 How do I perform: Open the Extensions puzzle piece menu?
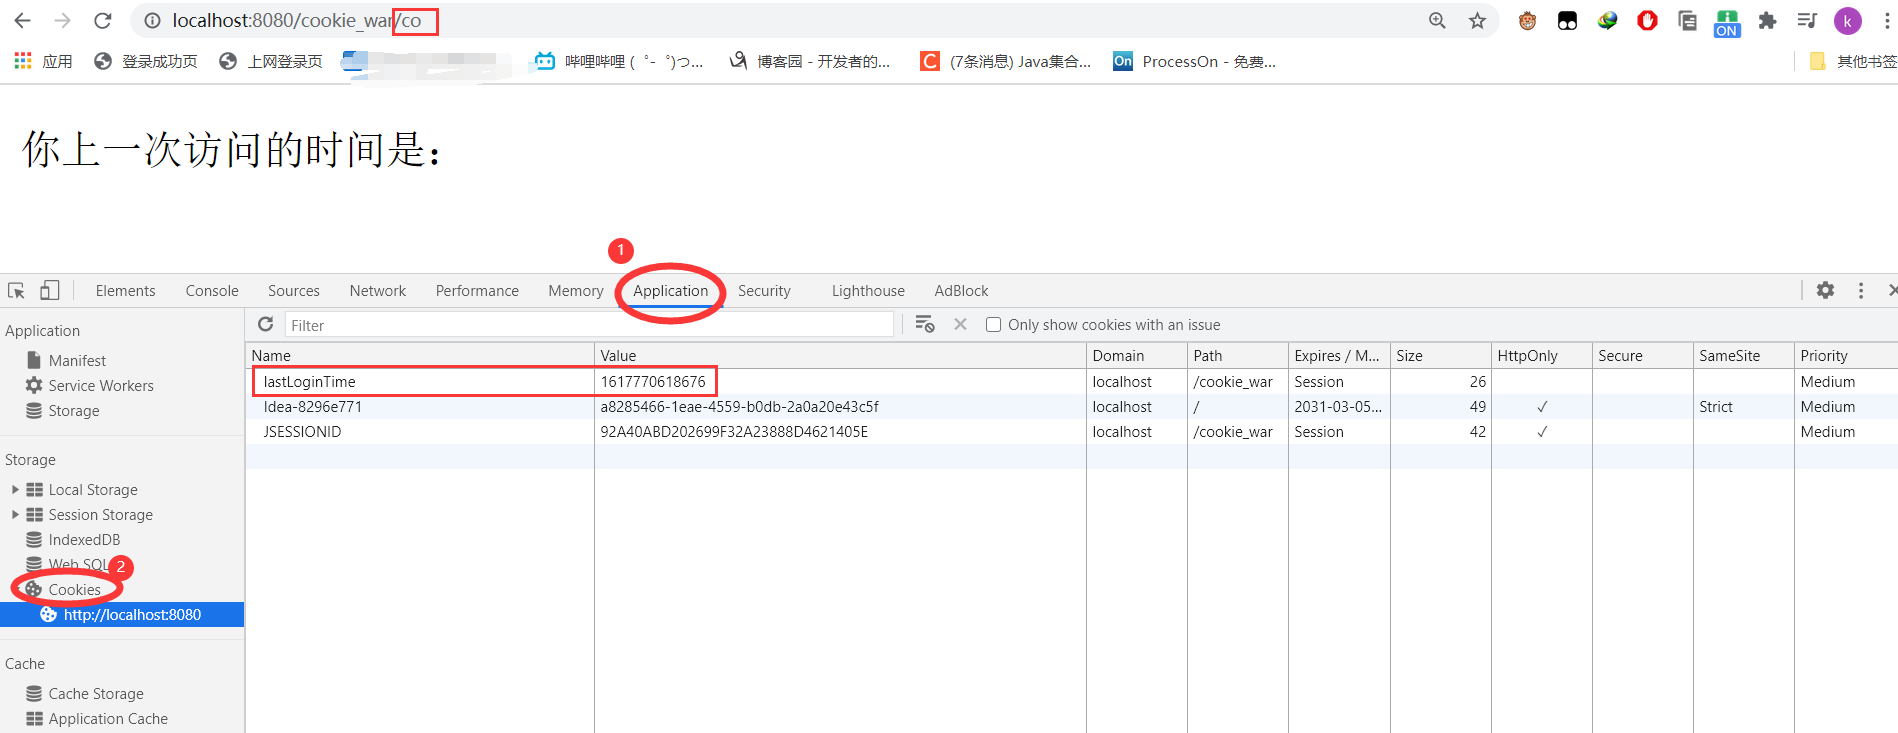1767,21
